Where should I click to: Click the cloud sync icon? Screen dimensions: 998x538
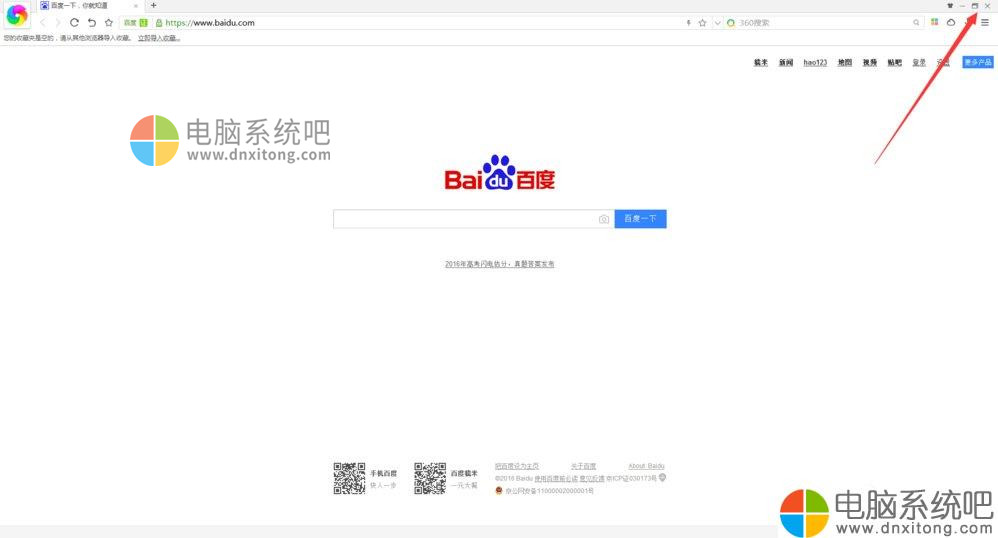951,22
